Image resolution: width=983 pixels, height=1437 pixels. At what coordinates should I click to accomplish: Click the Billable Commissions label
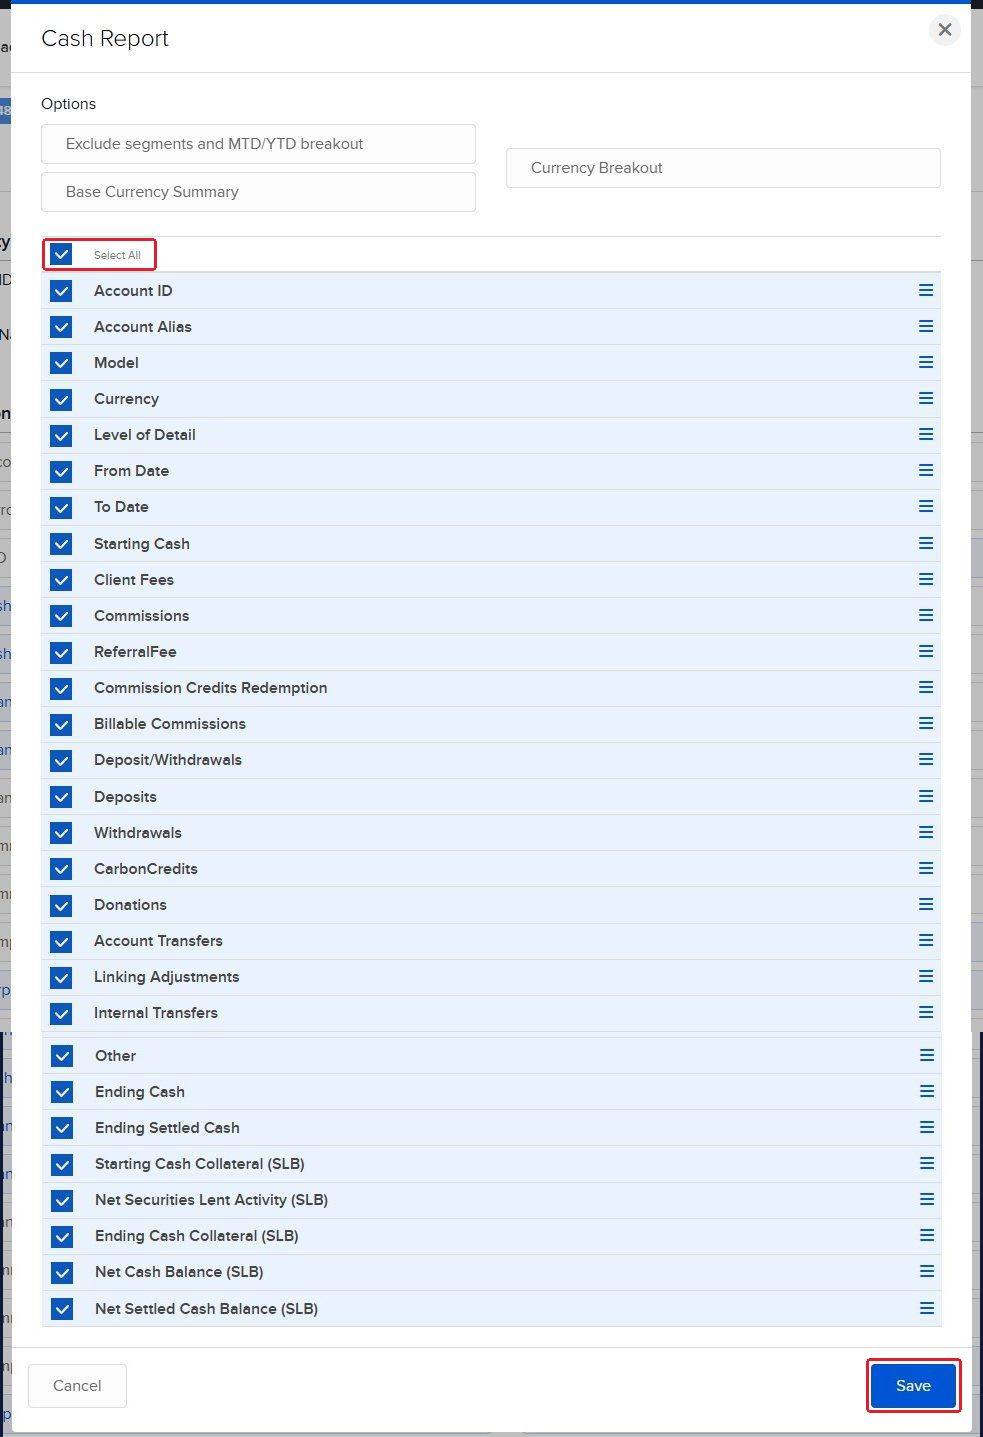point(170,724)
